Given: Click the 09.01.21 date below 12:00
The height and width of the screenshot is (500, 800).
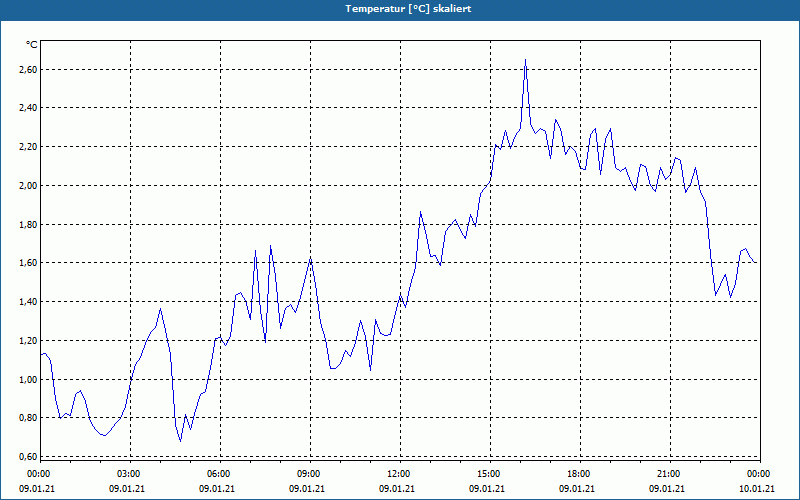Looking at the screenshot, I should (396, 488).
